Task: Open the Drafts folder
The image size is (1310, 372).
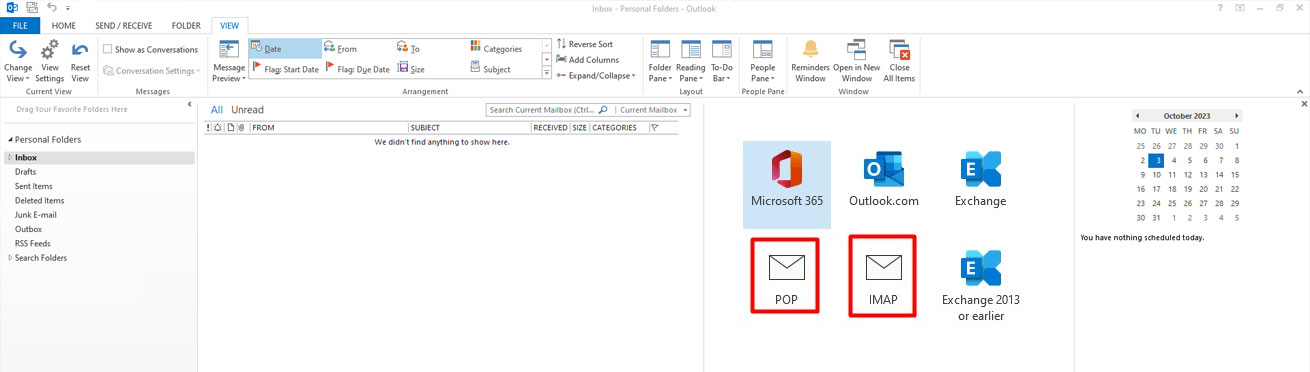Action: 26,172
